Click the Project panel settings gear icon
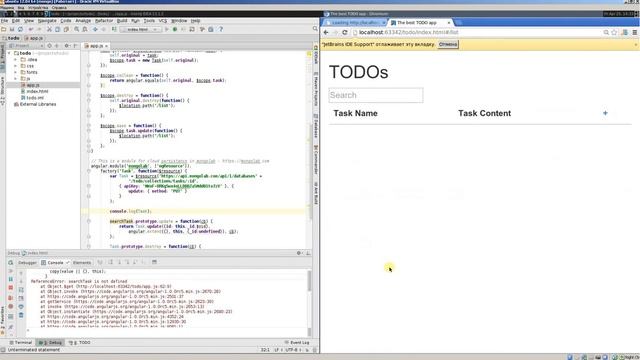This screenshot has width=640, height=360. coord(67,46)
